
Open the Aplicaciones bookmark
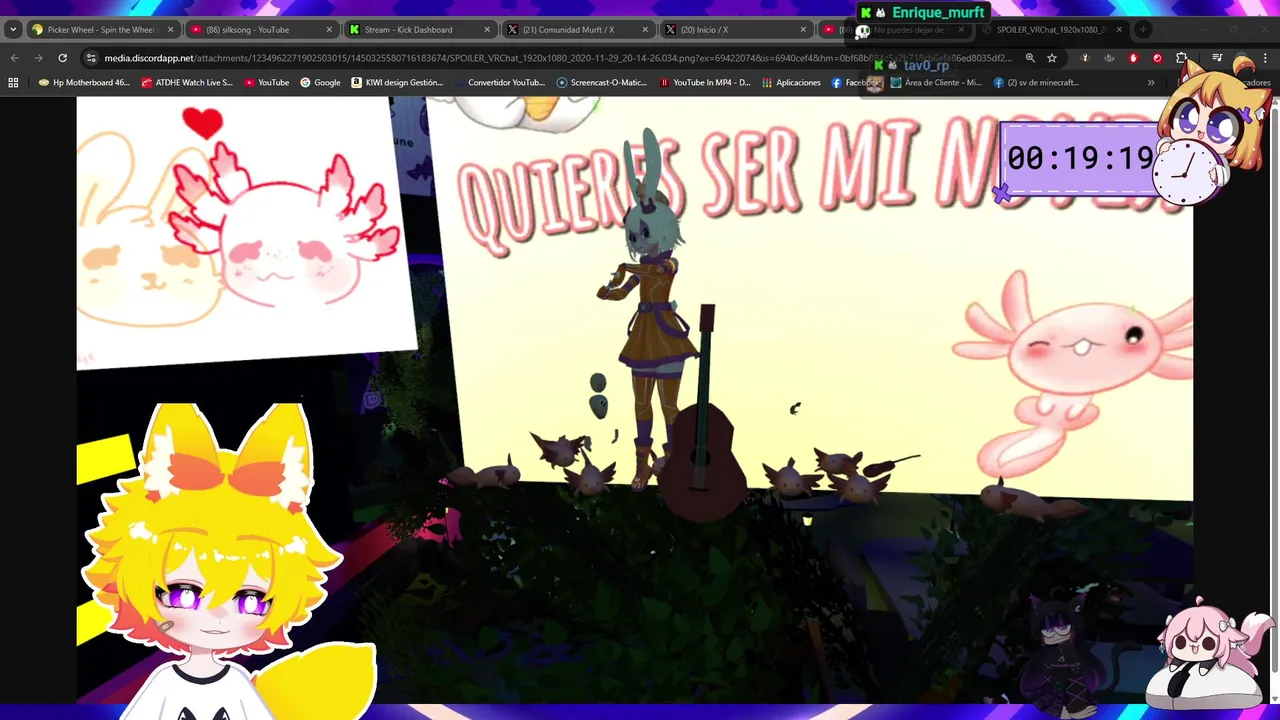[792, 83]
